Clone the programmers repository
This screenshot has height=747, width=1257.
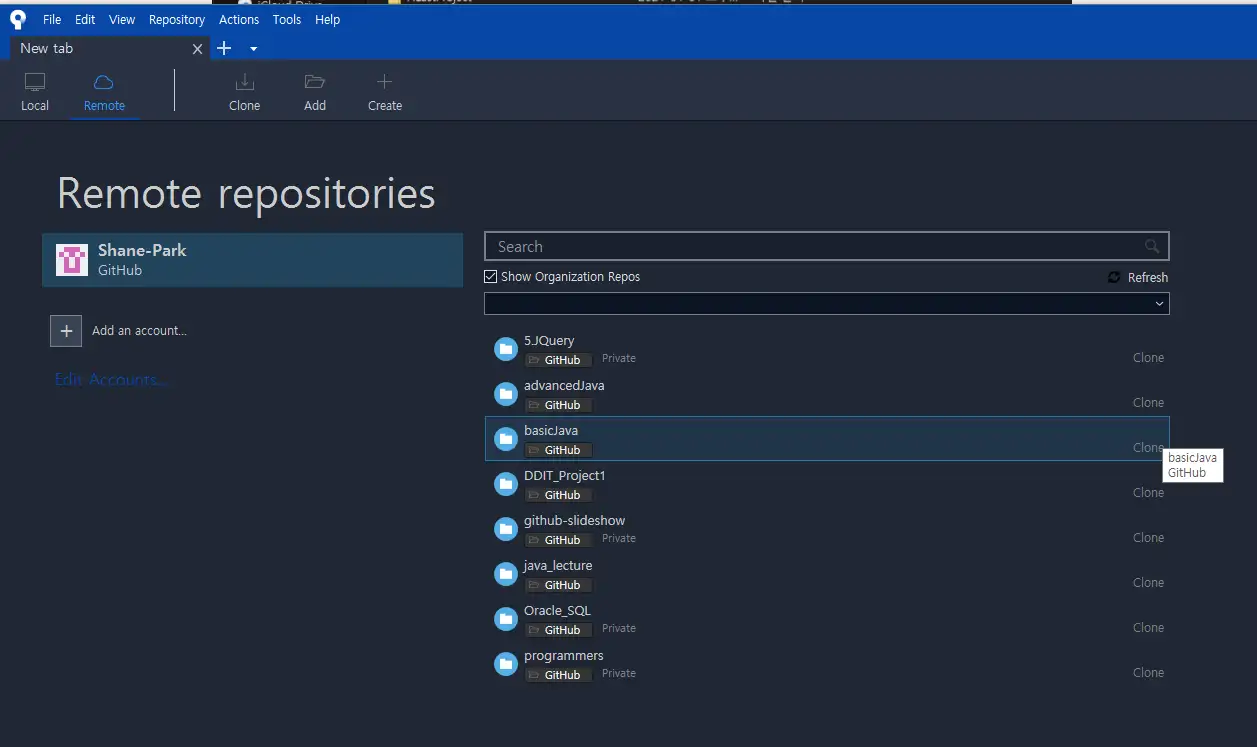(1148, 673)
